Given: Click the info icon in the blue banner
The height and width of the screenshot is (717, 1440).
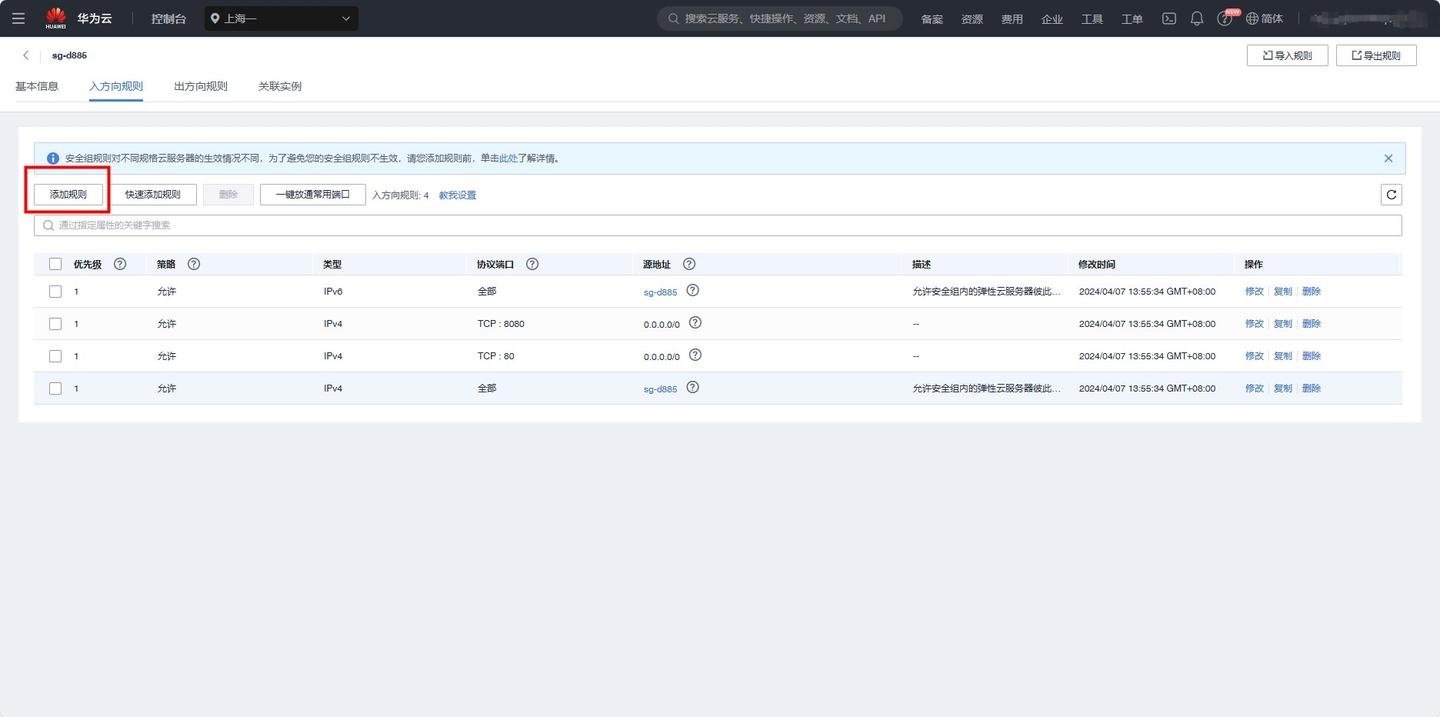Looking at the screenshot, I should coord(53,158).
